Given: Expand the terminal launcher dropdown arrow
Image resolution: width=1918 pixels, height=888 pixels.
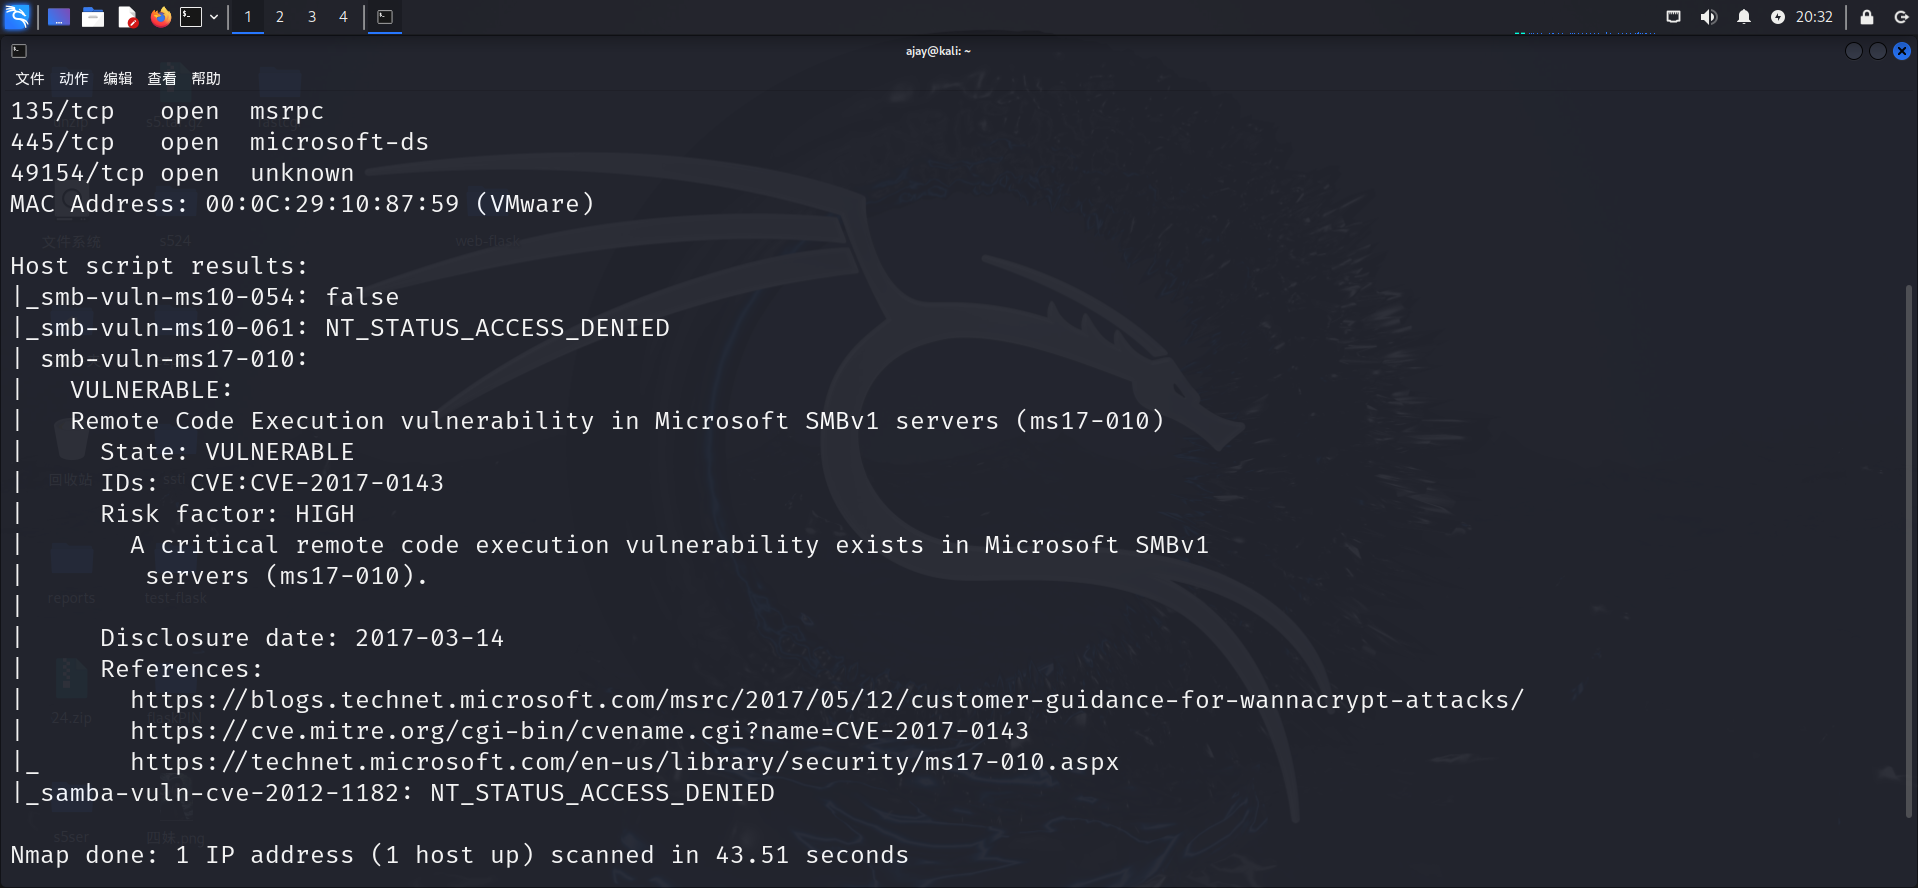Looking at the screenshot, I should [x=214, y=17].
